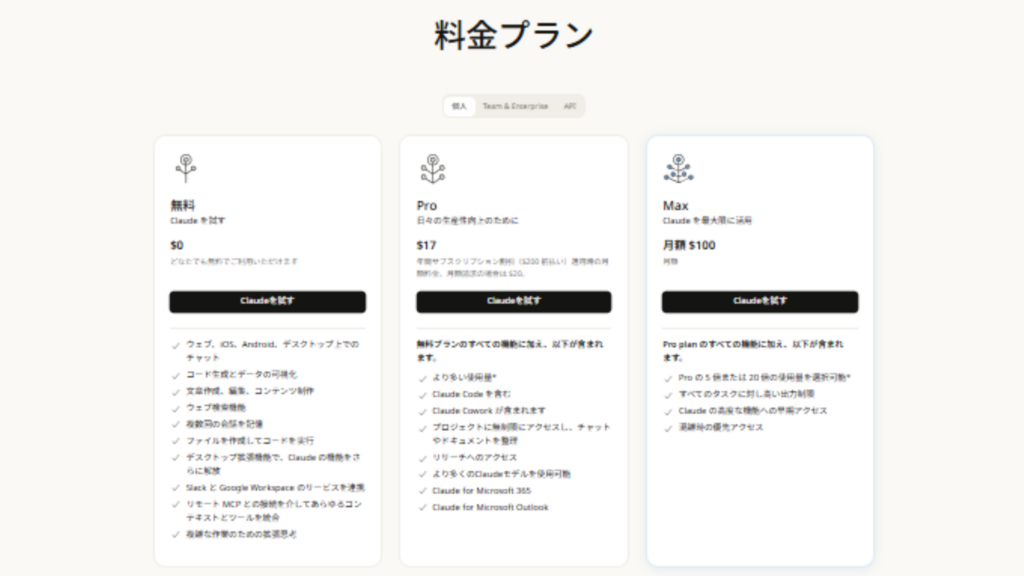Image resolution: width=1024 pixels, height=576 pixels.
Task: Click the $17 price text
Action: [426, 246]
